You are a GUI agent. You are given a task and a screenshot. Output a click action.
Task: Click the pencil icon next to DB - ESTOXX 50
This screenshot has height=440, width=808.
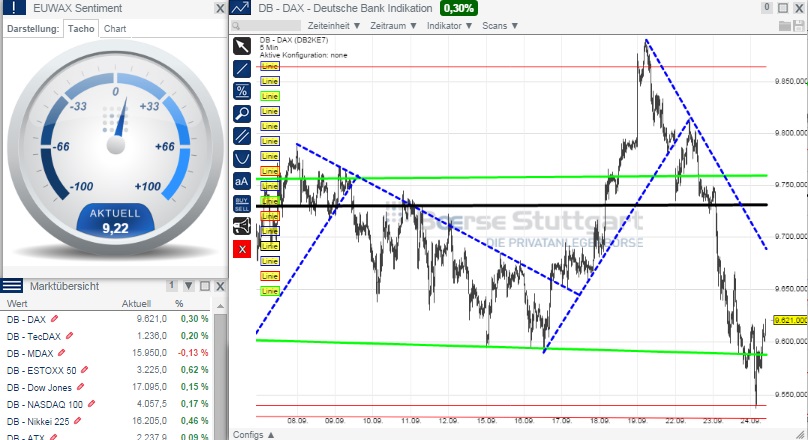pos(85,370)
